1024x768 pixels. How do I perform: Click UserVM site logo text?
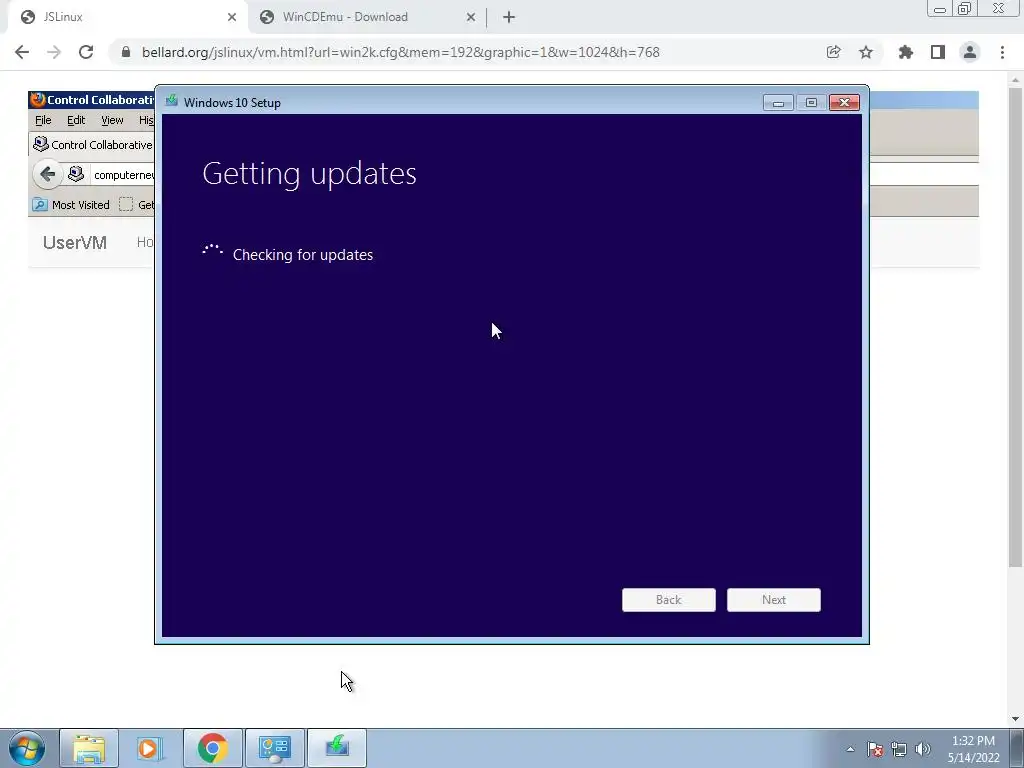click(74, 243)
